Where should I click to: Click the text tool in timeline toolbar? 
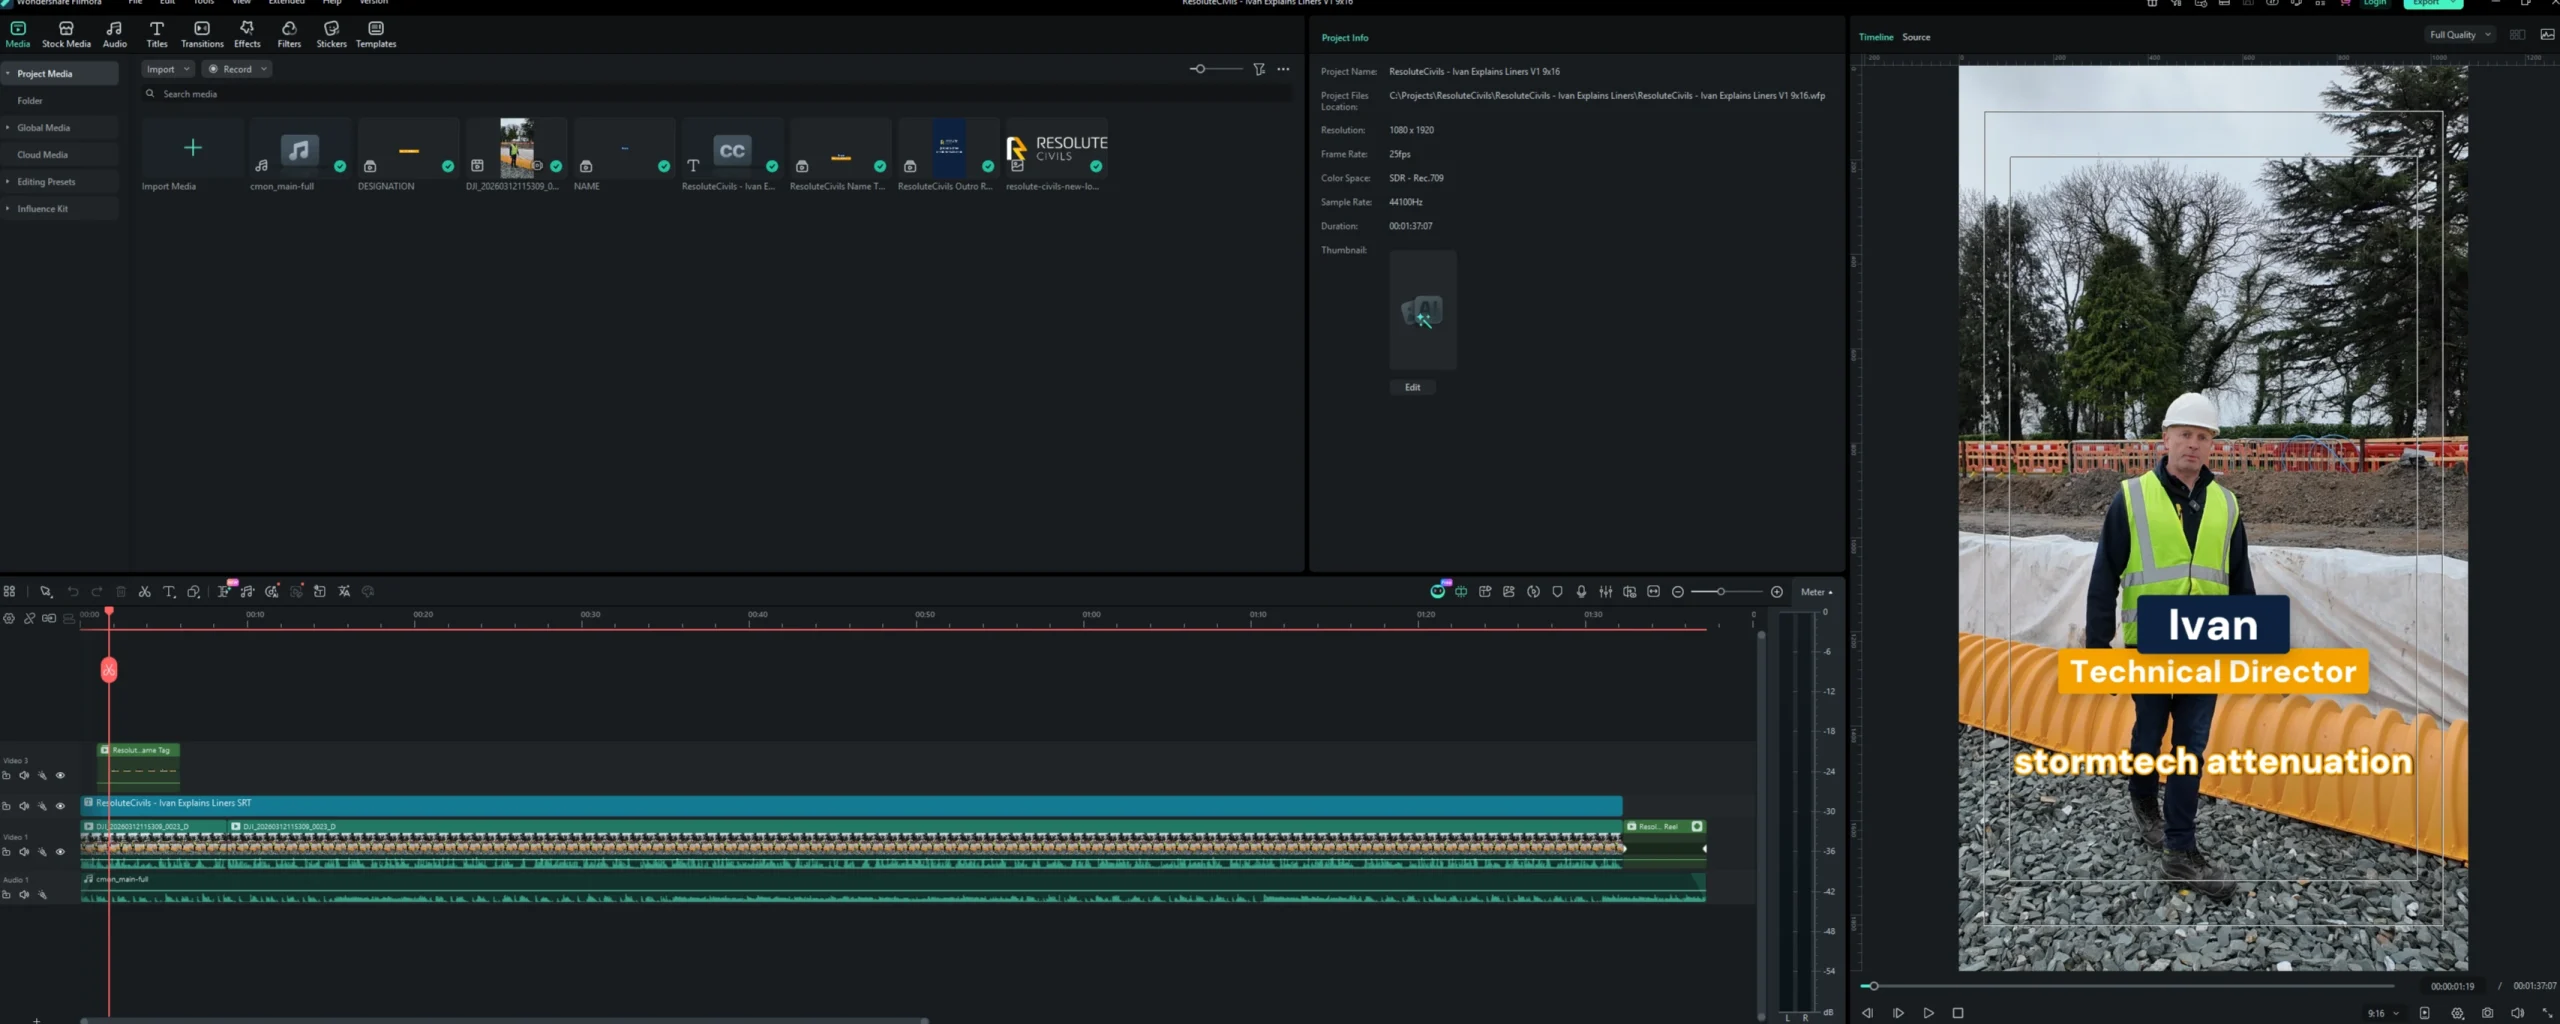pos(169,592)
